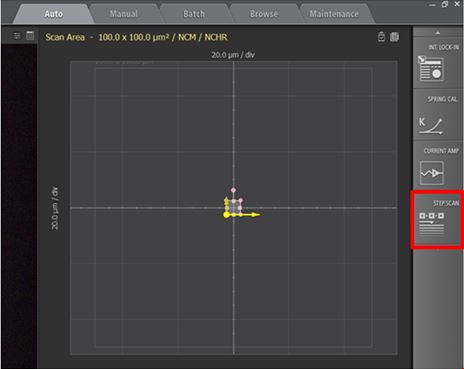Viewport: 464px width, 369px height.
Task: Click the Scan Area 100.0 x 100.0 µm² title
Action: tap(136, 37)
